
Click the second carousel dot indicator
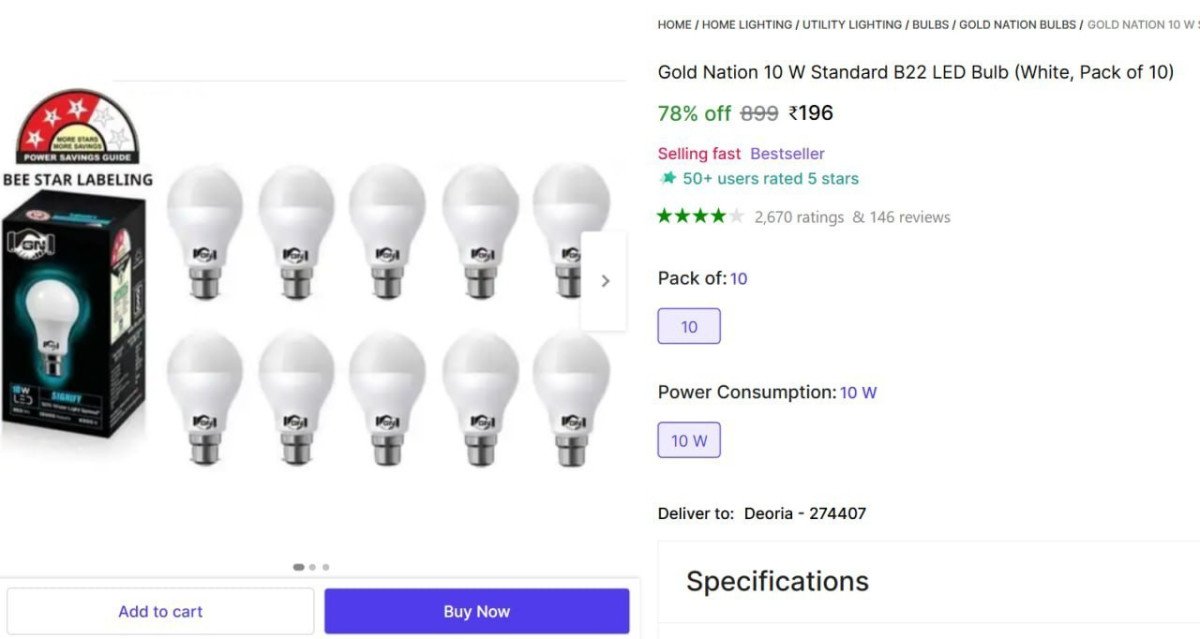(x=313, y=566)
